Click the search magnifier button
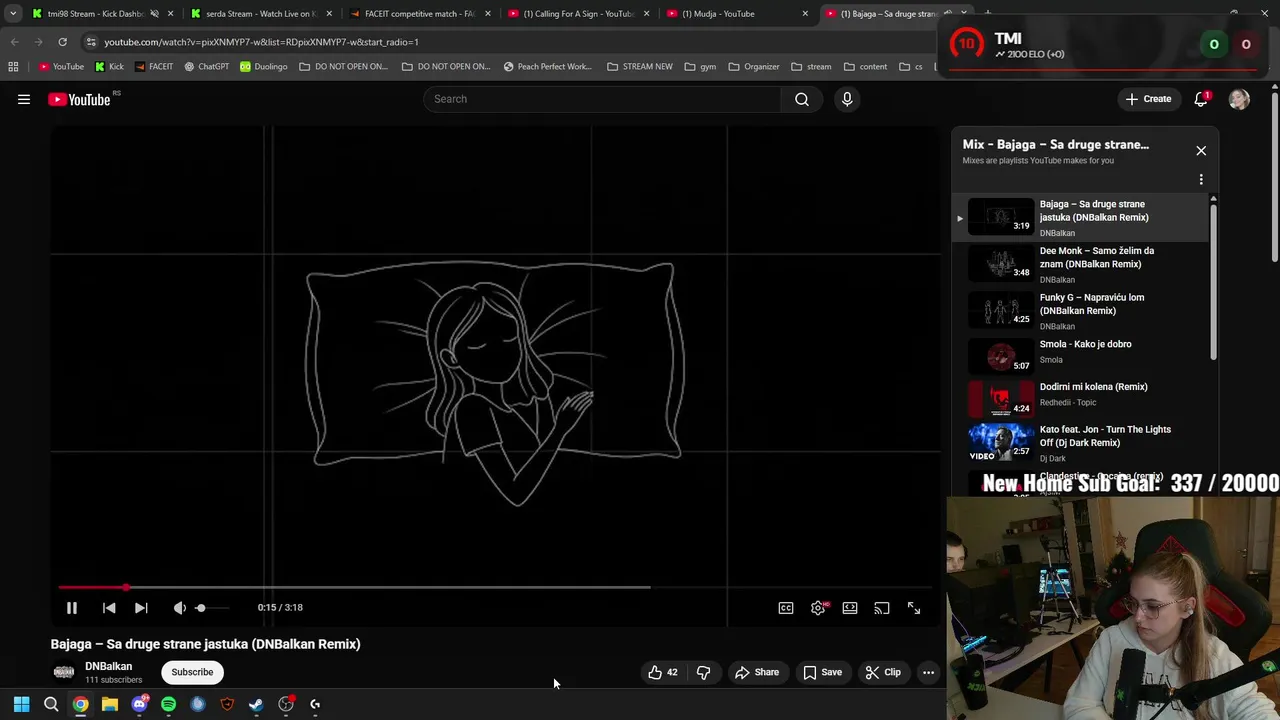This screenshot has width=1280, height=720. (x=802, y=99)
